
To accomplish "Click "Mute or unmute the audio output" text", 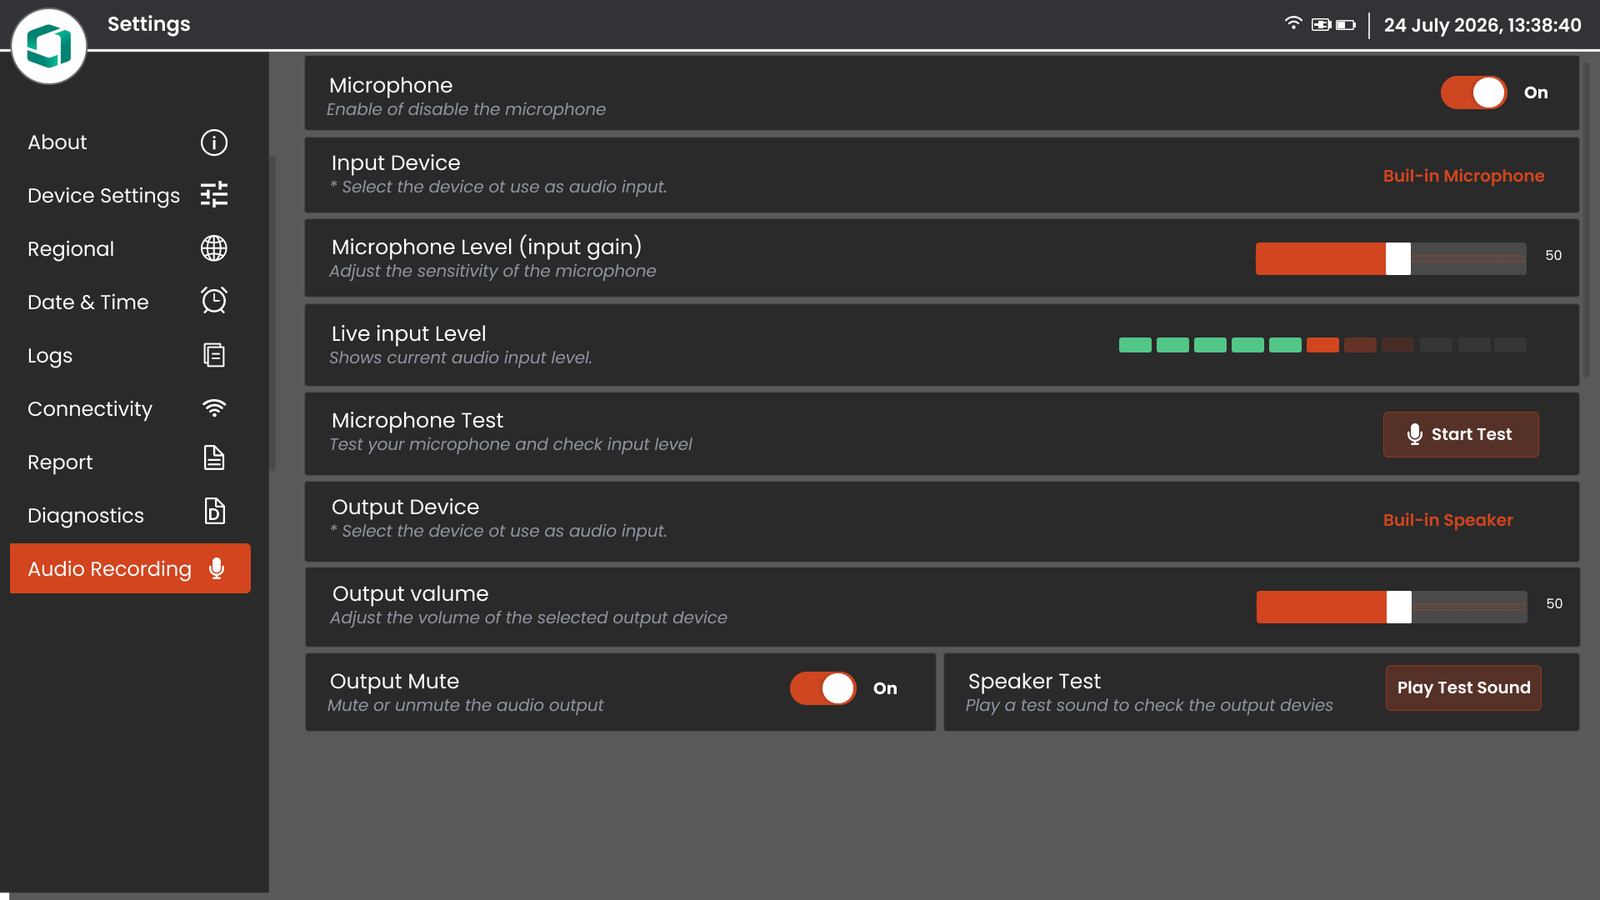I will (466, 705).
